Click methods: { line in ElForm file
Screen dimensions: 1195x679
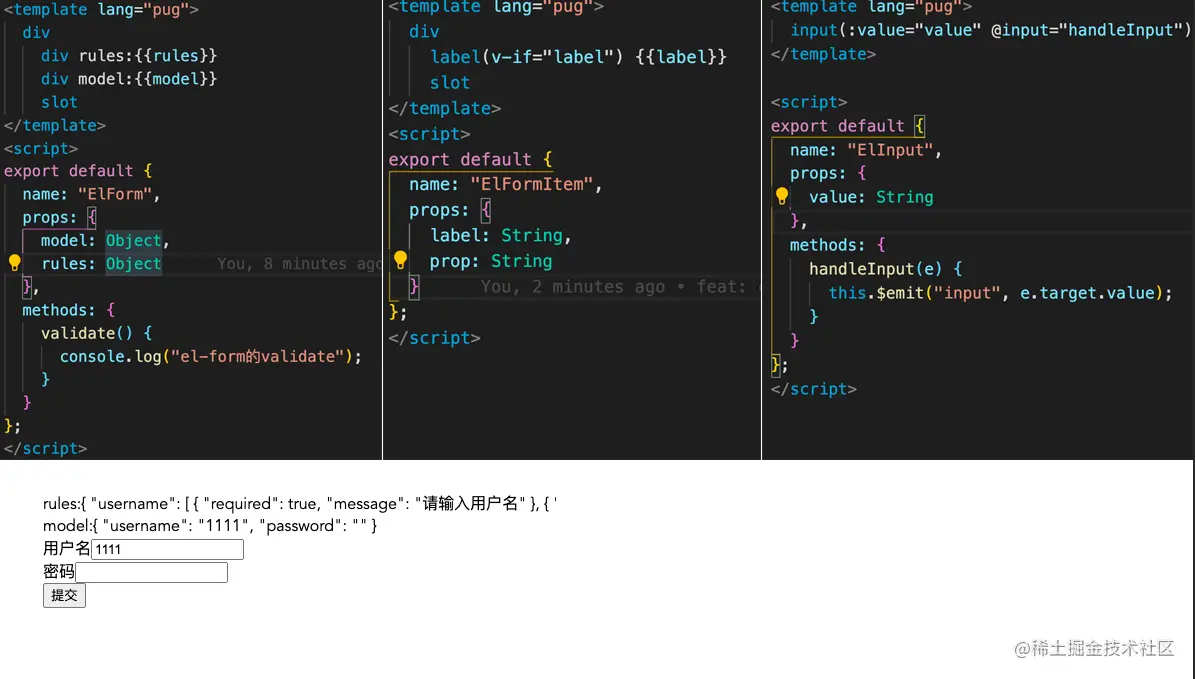69,310
